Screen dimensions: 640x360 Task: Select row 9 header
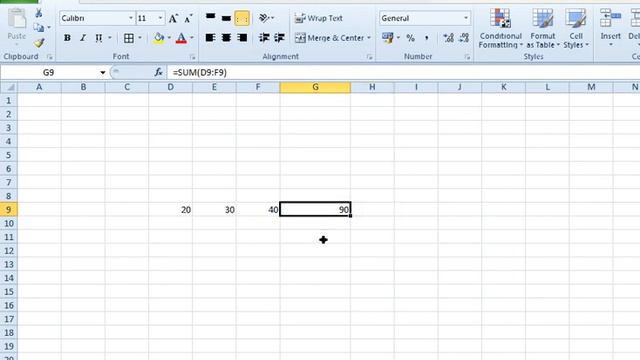[9, 210]
